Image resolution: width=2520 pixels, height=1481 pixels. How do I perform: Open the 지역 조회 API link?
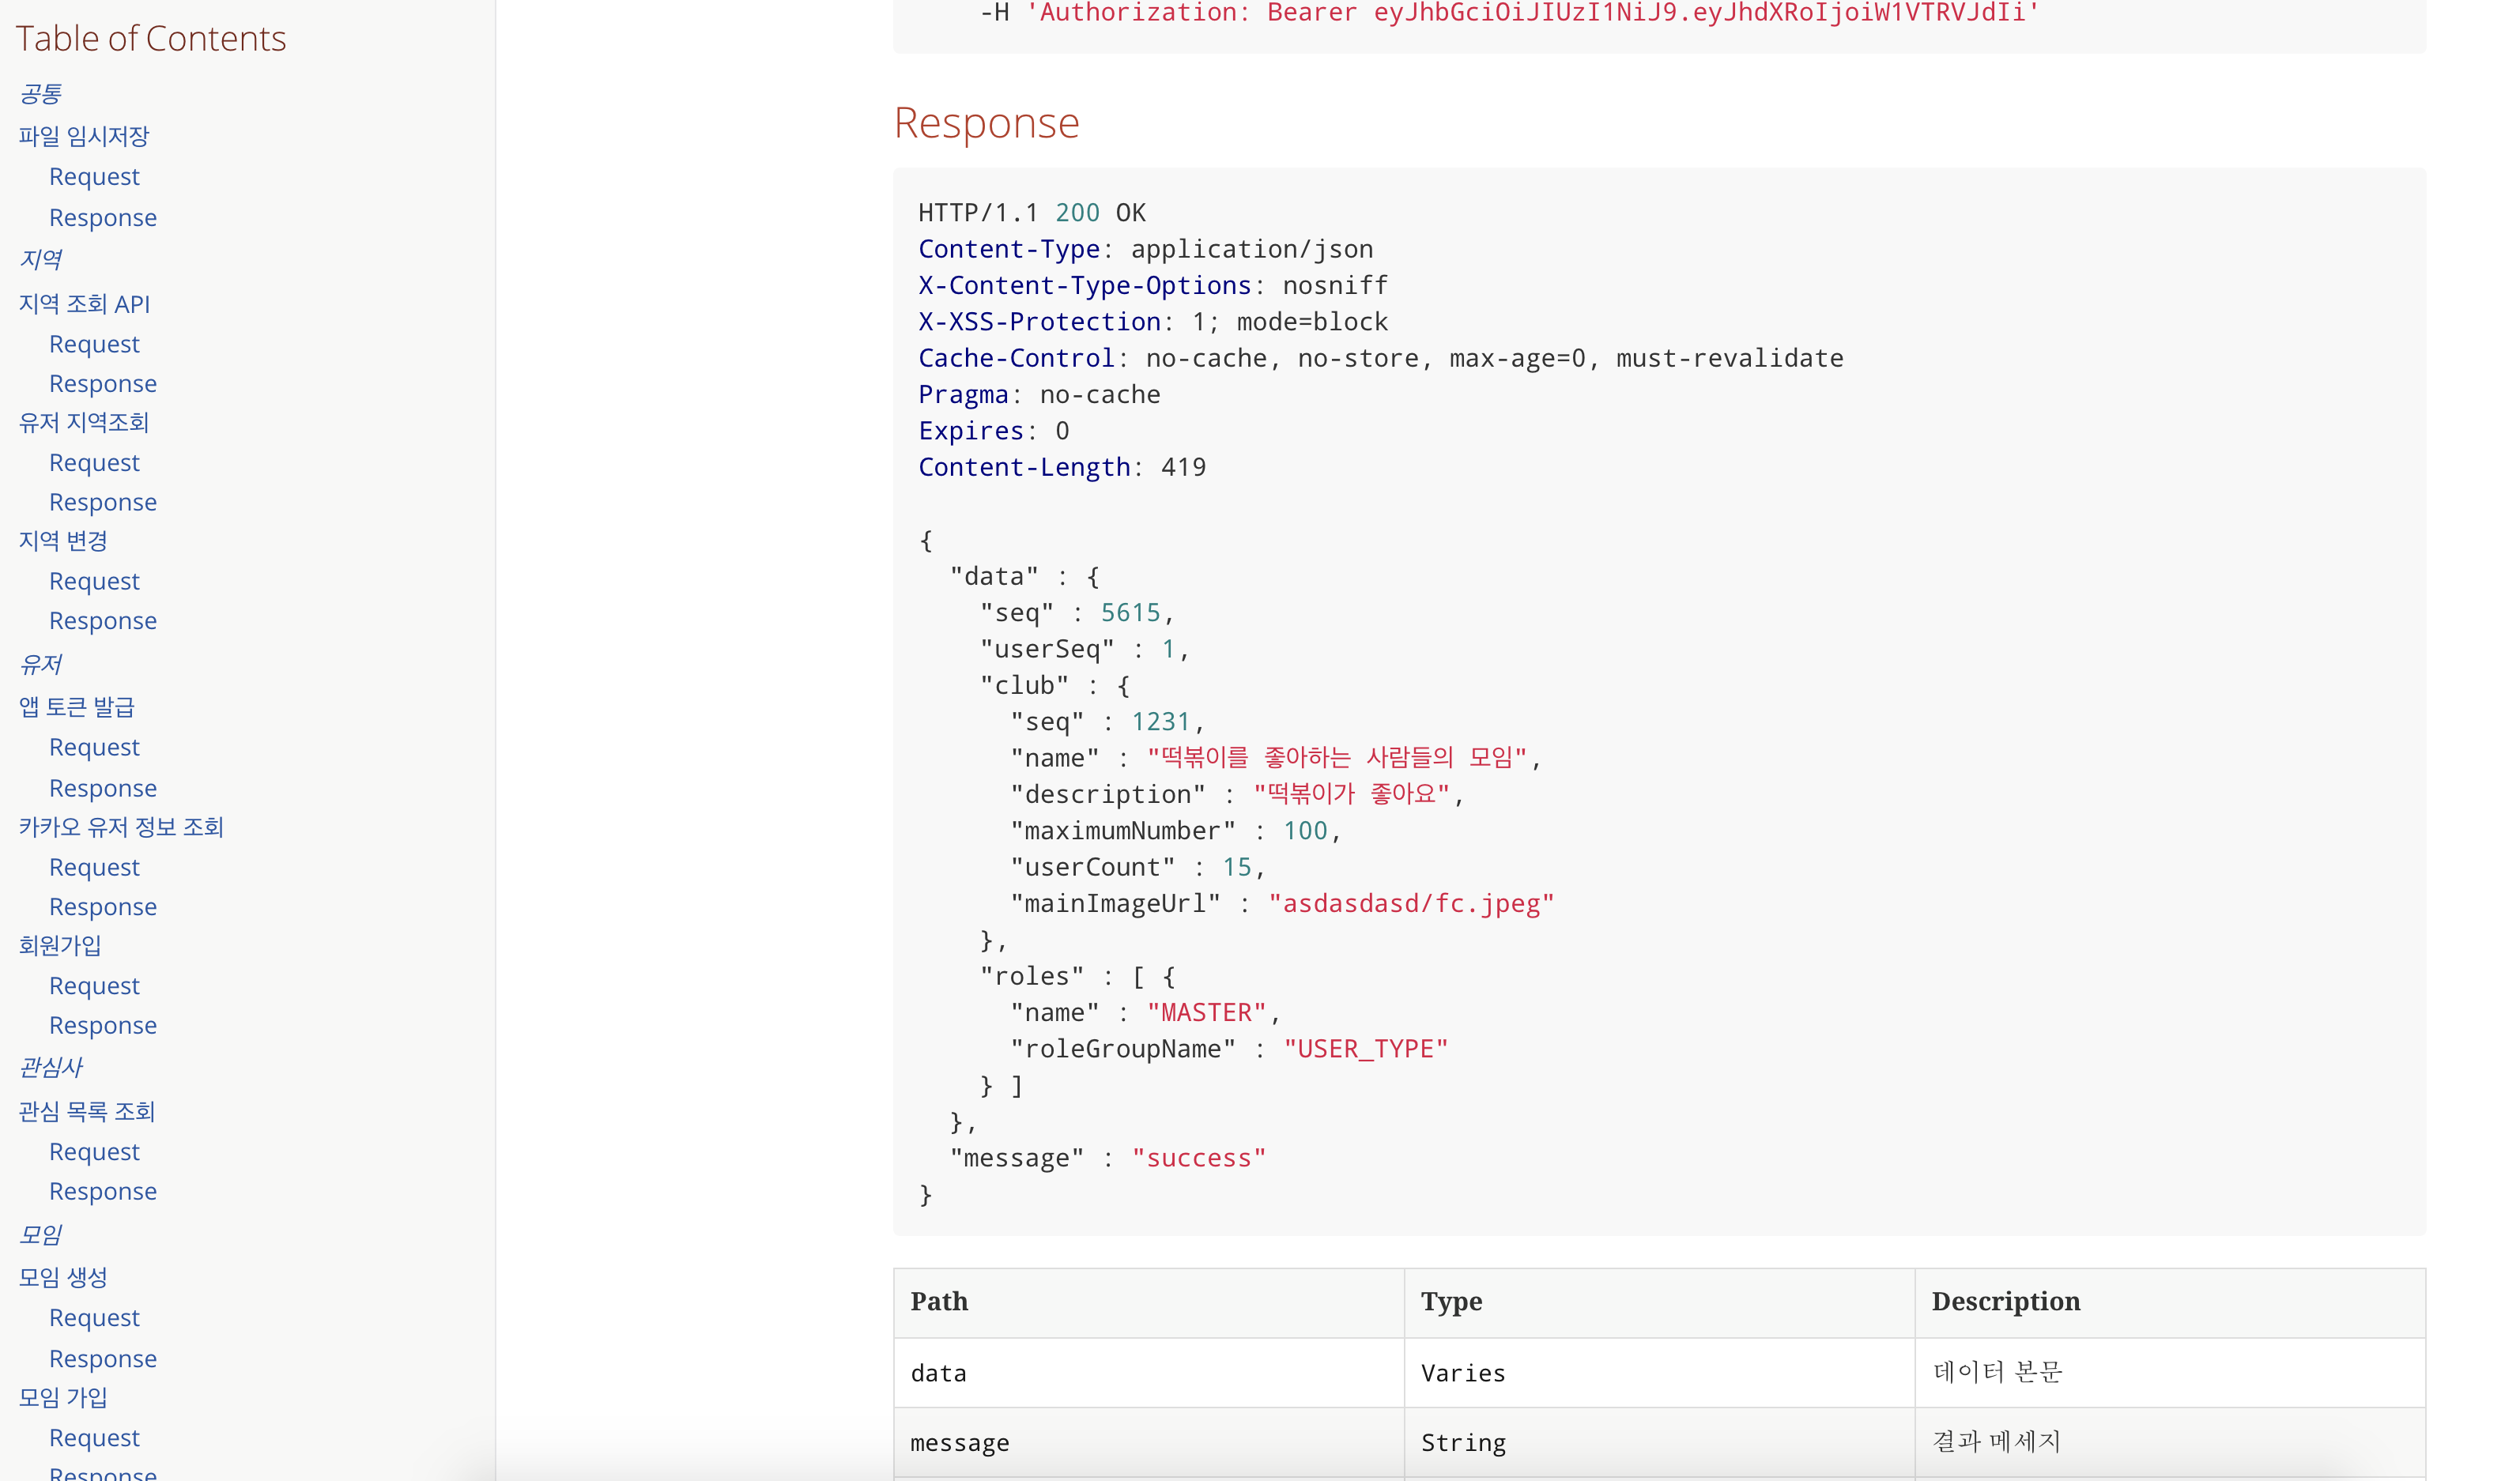[84, 304]
